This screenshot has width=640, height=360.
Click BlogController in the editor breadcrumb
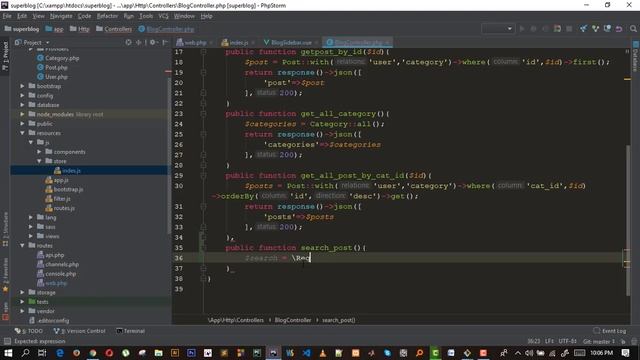click(x=293, y=320)
